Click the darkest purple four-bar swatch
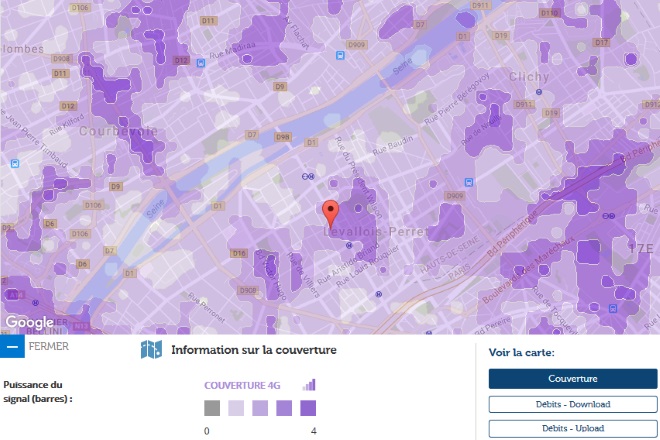 (308, 408)
